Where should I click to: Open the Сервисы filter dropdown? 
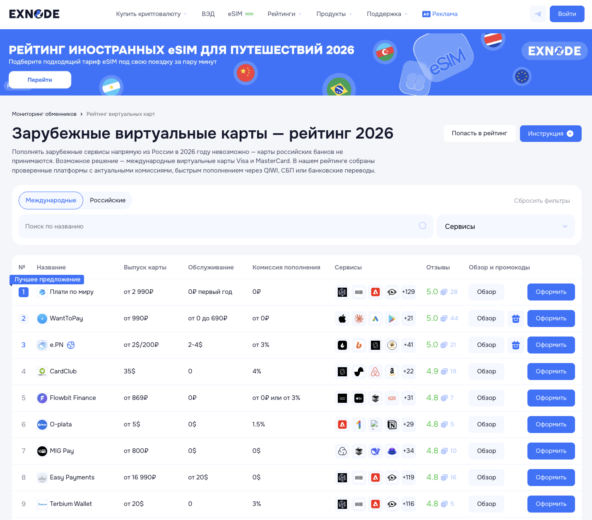tap(506, 226)
